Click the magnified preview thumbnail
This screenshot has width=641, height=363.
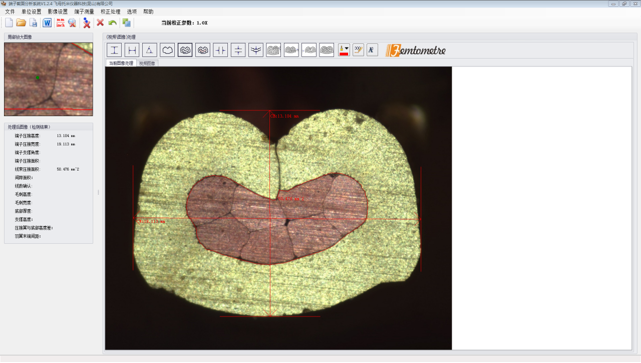pyautogui.click(x=49, y=79)
